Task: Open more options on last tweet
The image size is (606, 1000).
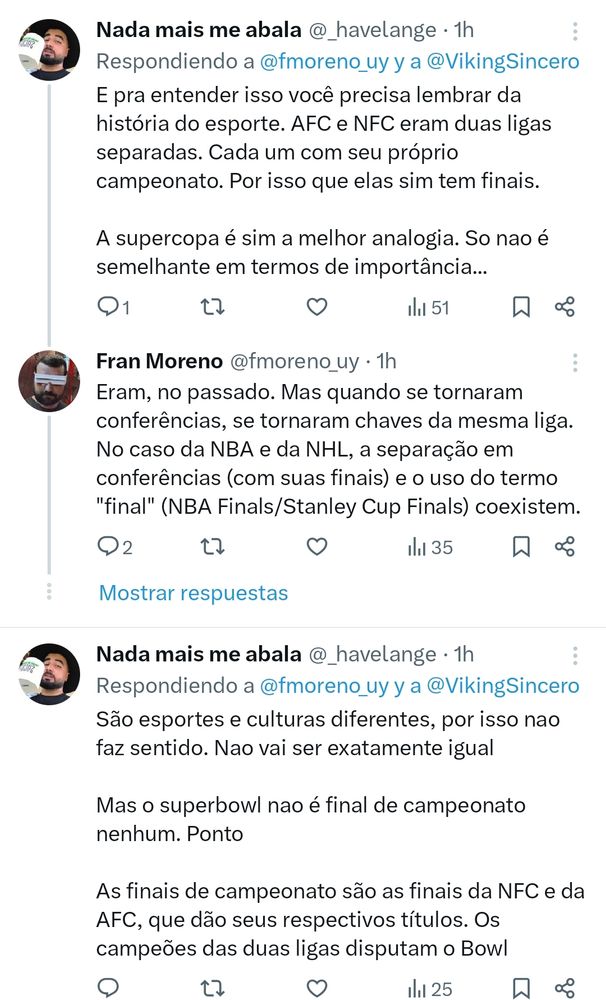Action: pos(574,655)
